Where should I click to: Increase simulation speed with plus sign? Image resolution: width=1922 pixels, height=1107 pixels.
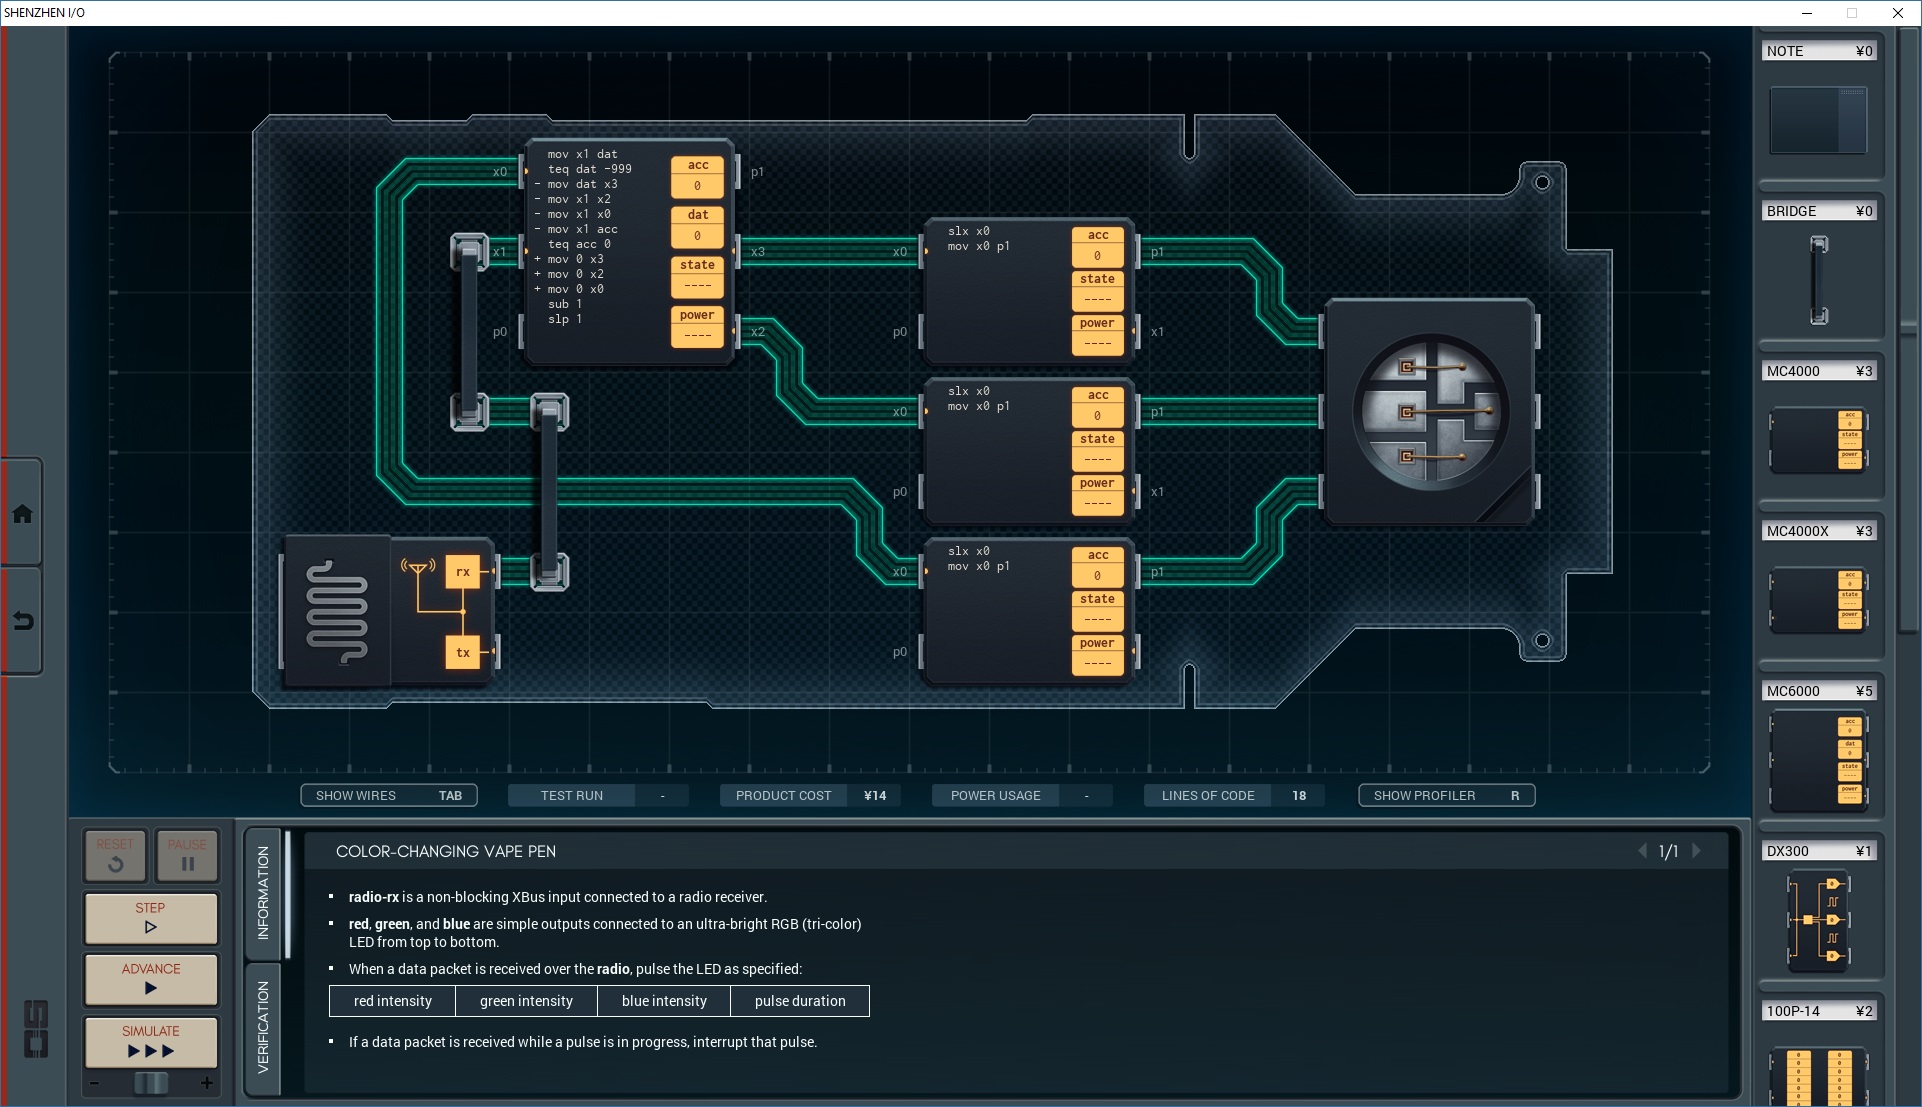[207, 1083]
